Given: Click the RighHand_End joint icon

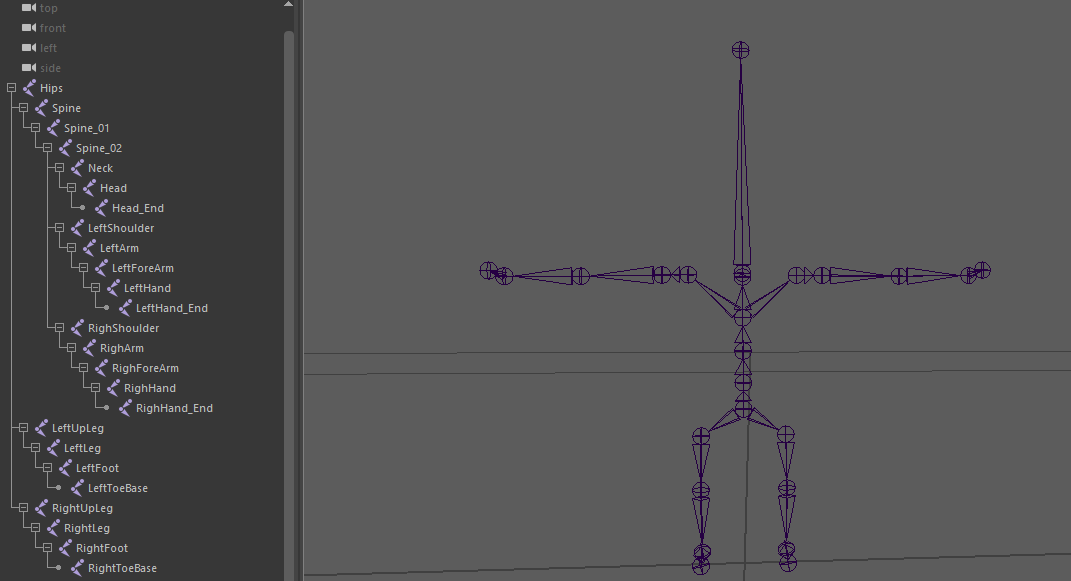Looking at the screenshot, I should click(125, 408).
